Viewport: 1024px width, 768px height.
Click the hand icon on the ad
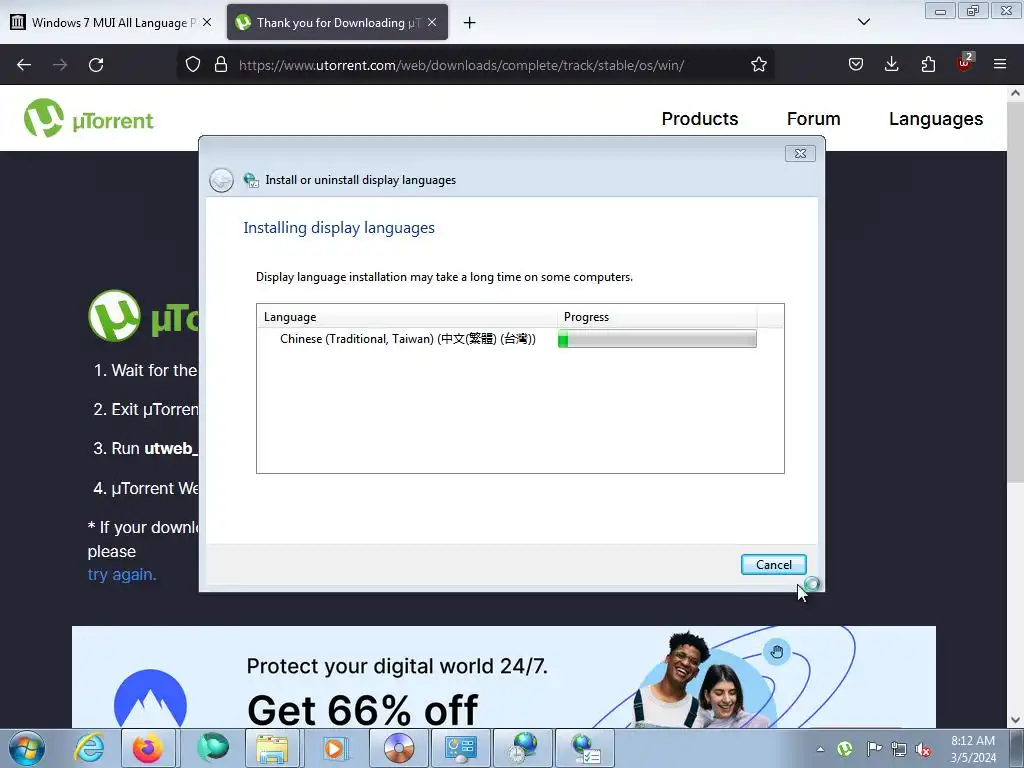(776, 652)
